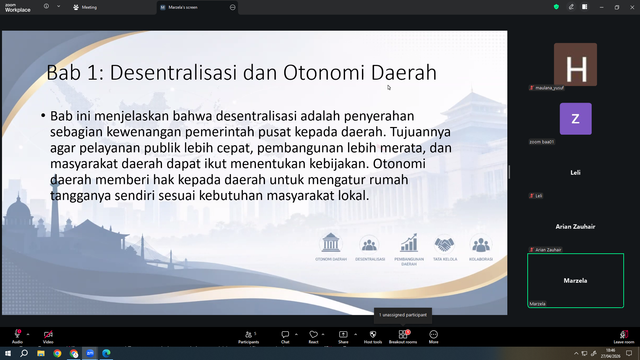Open Host tools shield
Screen dimensions: 640x360
pos(373,337)
